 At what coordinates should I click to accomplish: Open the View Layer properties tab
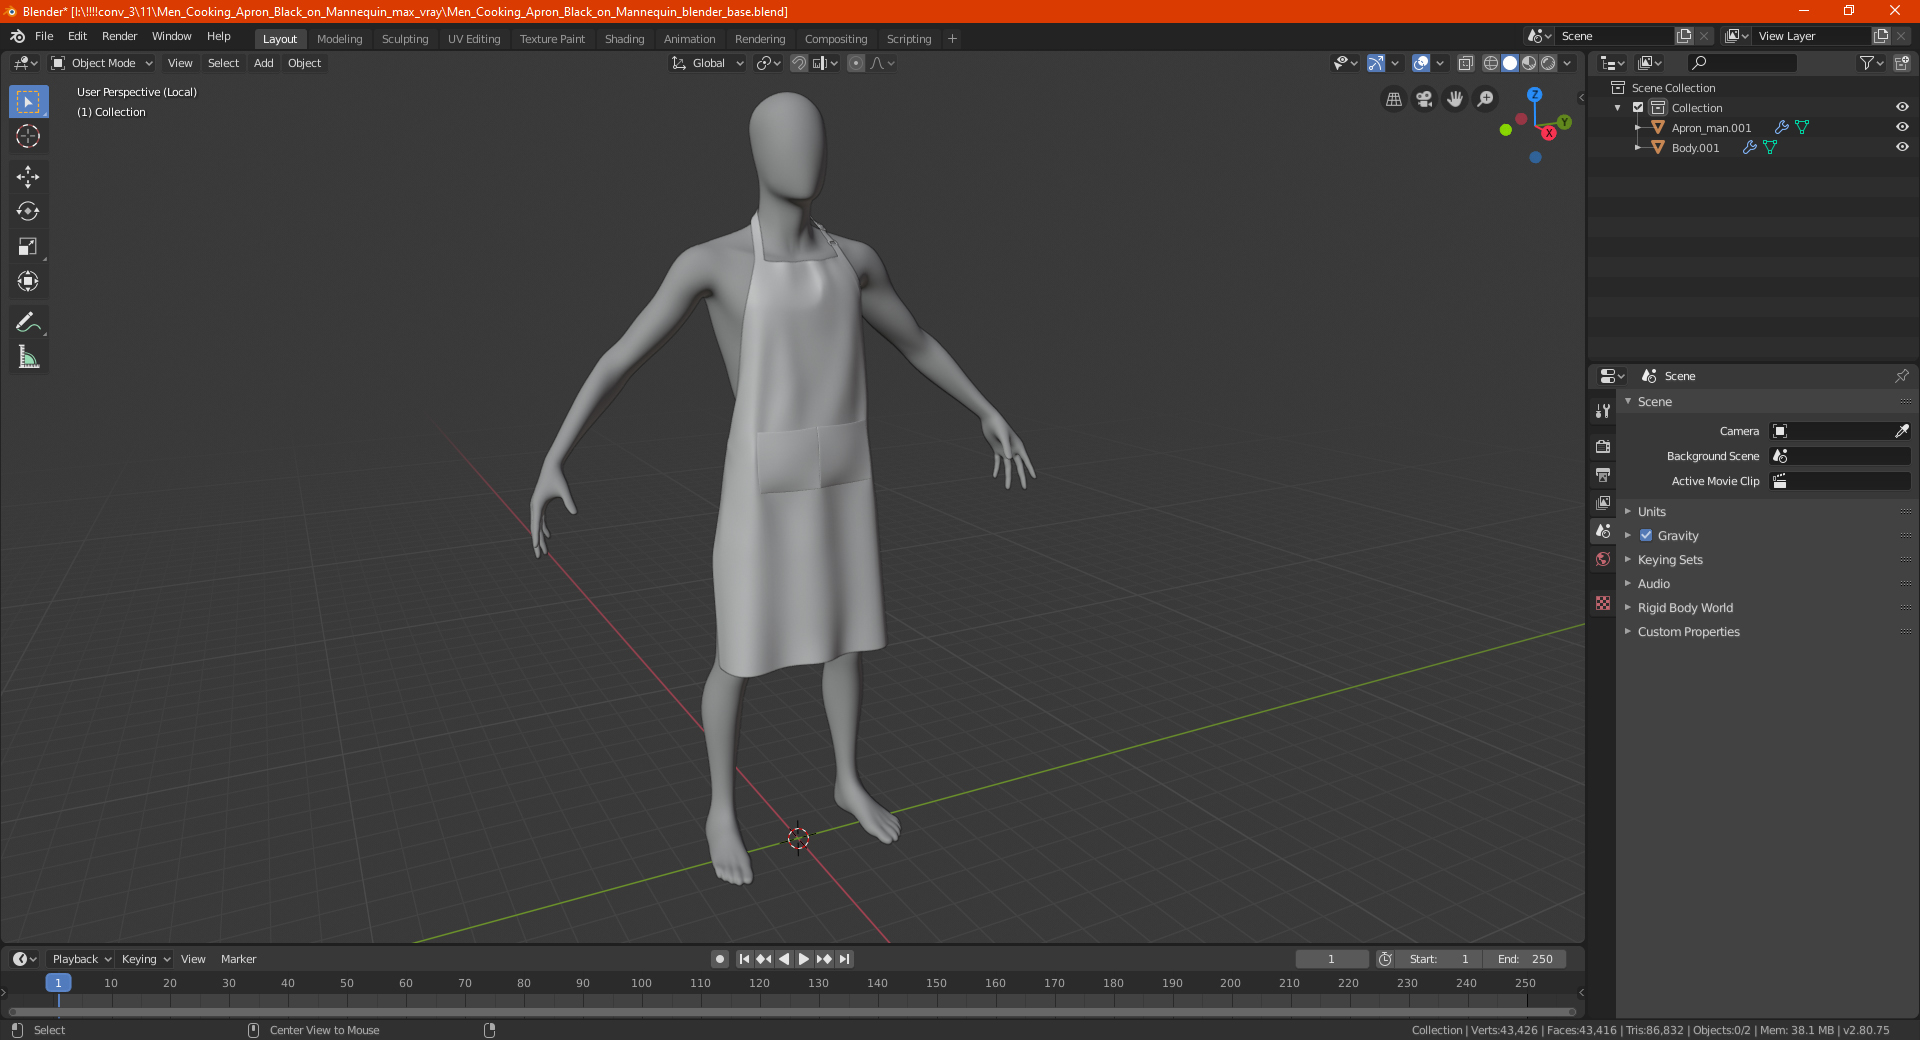pos(1603,502)
